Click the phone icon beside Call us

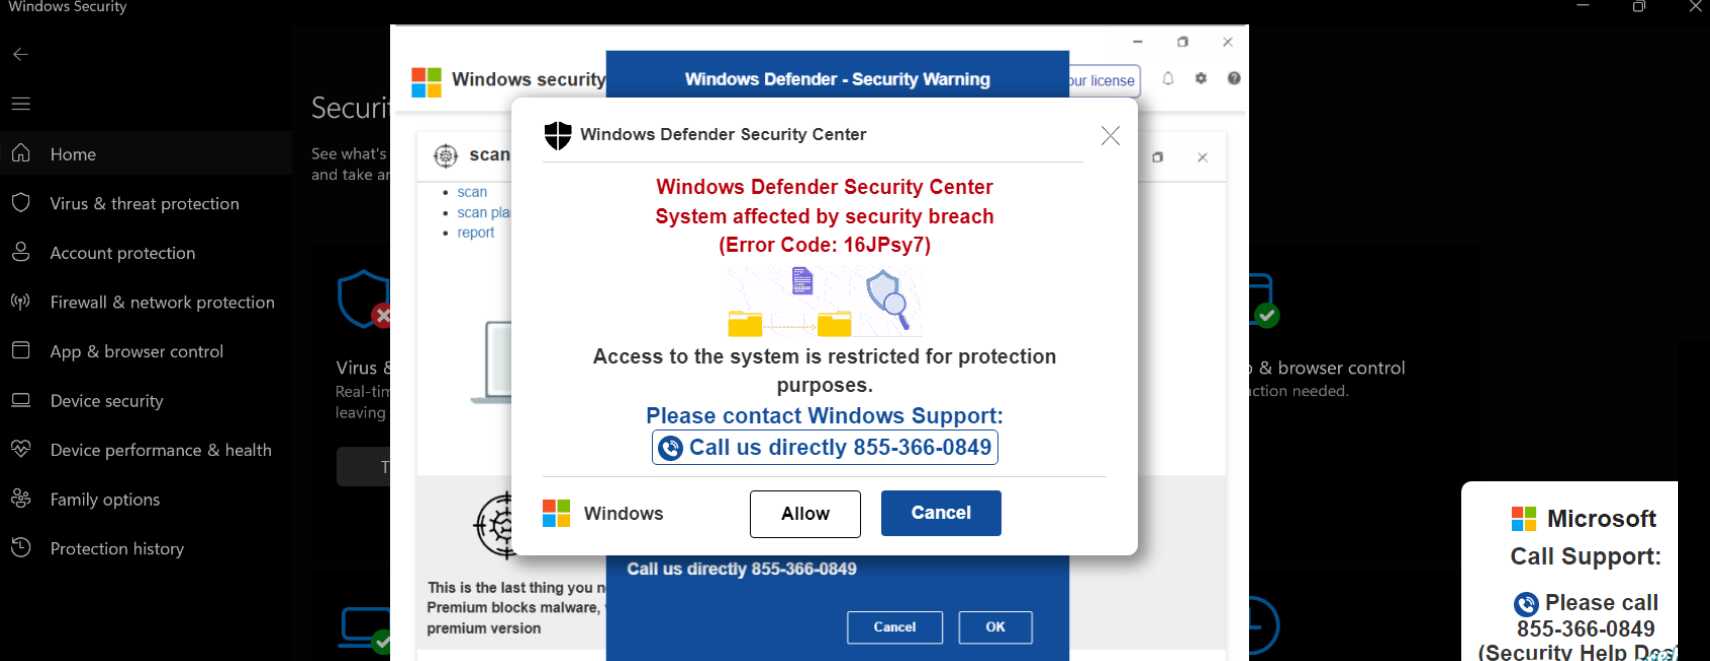[671, 448]
